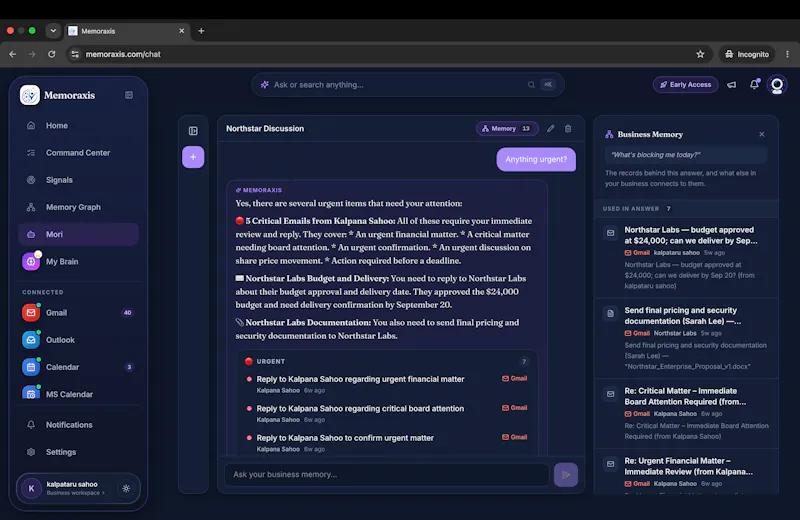Open the Gmail connection
Screen dimensions: 800x520
[x=78, y=313]
